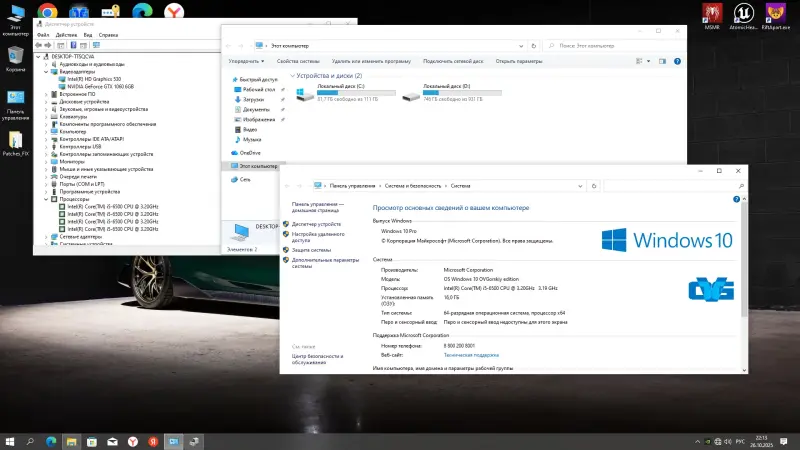Open OneDrive in Explorer sidebar
This screenshot has width=800, height=450.
pos(250,153)
